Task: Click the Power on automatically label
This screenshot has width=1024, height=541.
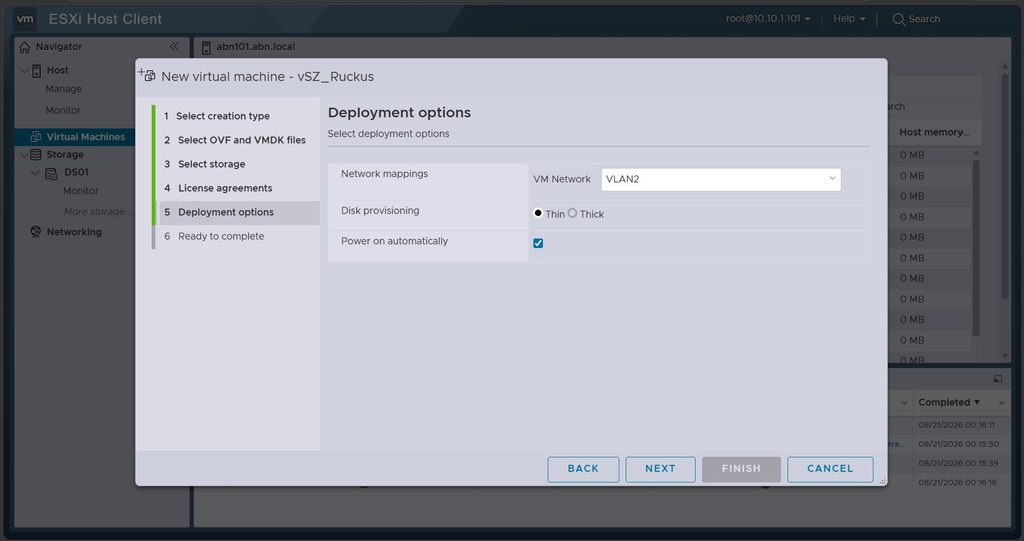Action: 394,241
